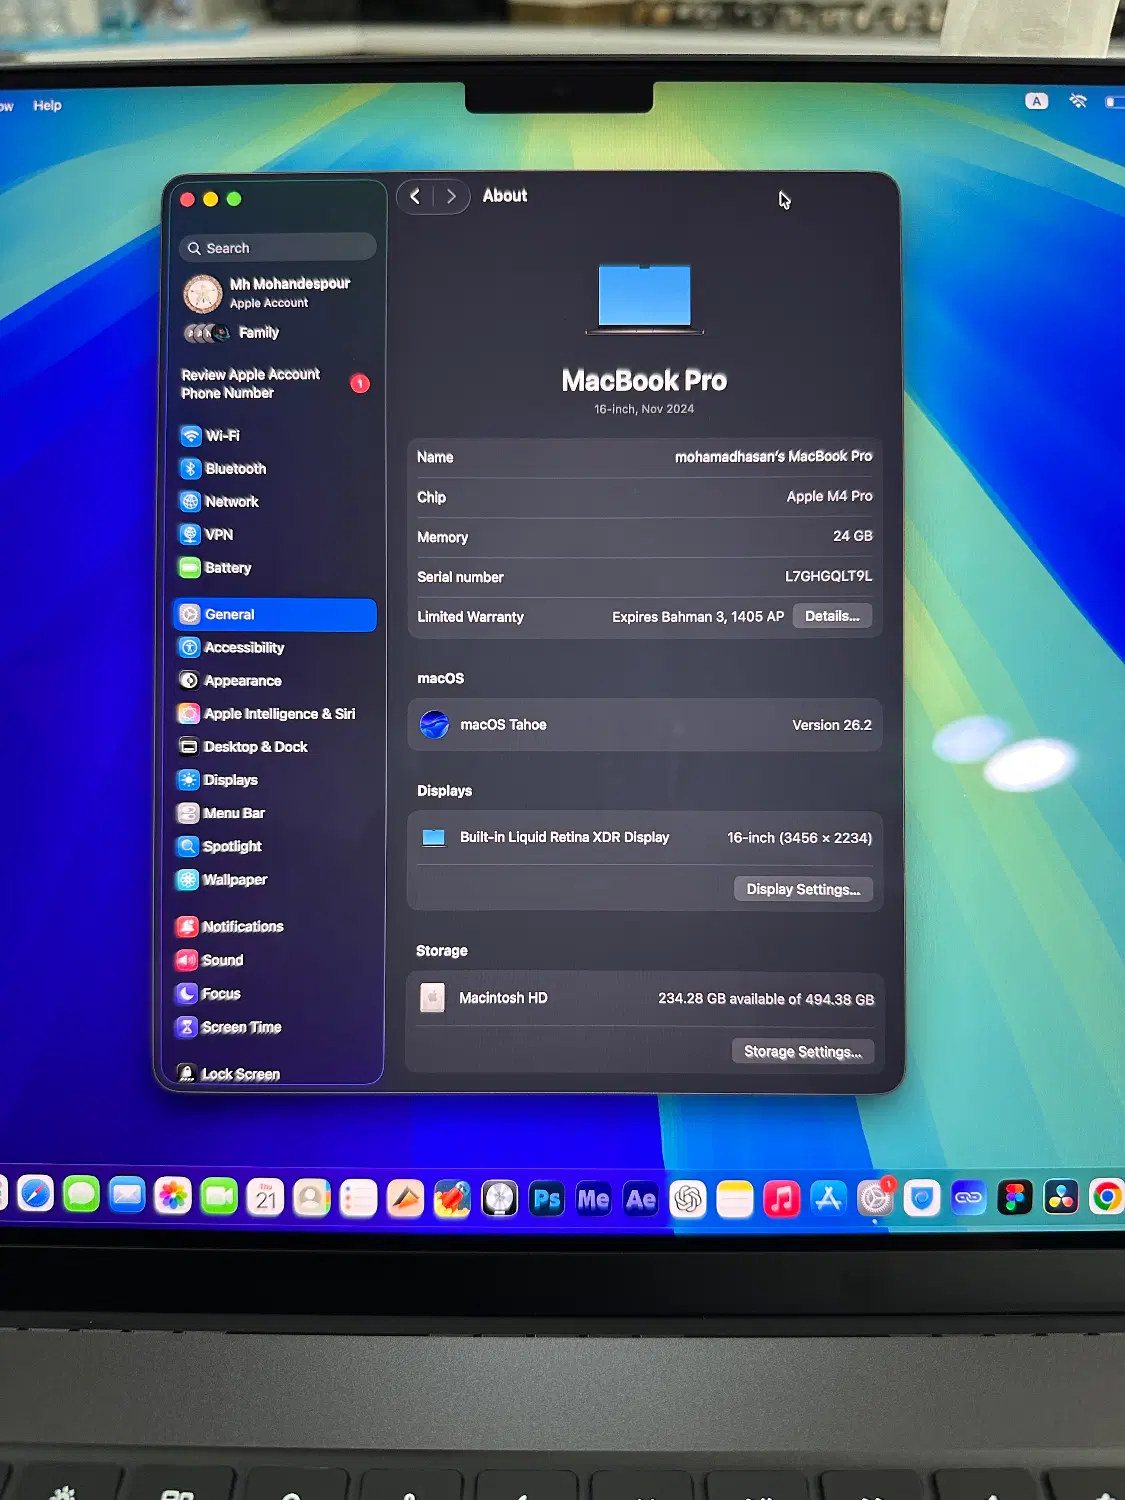Launch Safari from the Dock

[x=36, y=1193]
